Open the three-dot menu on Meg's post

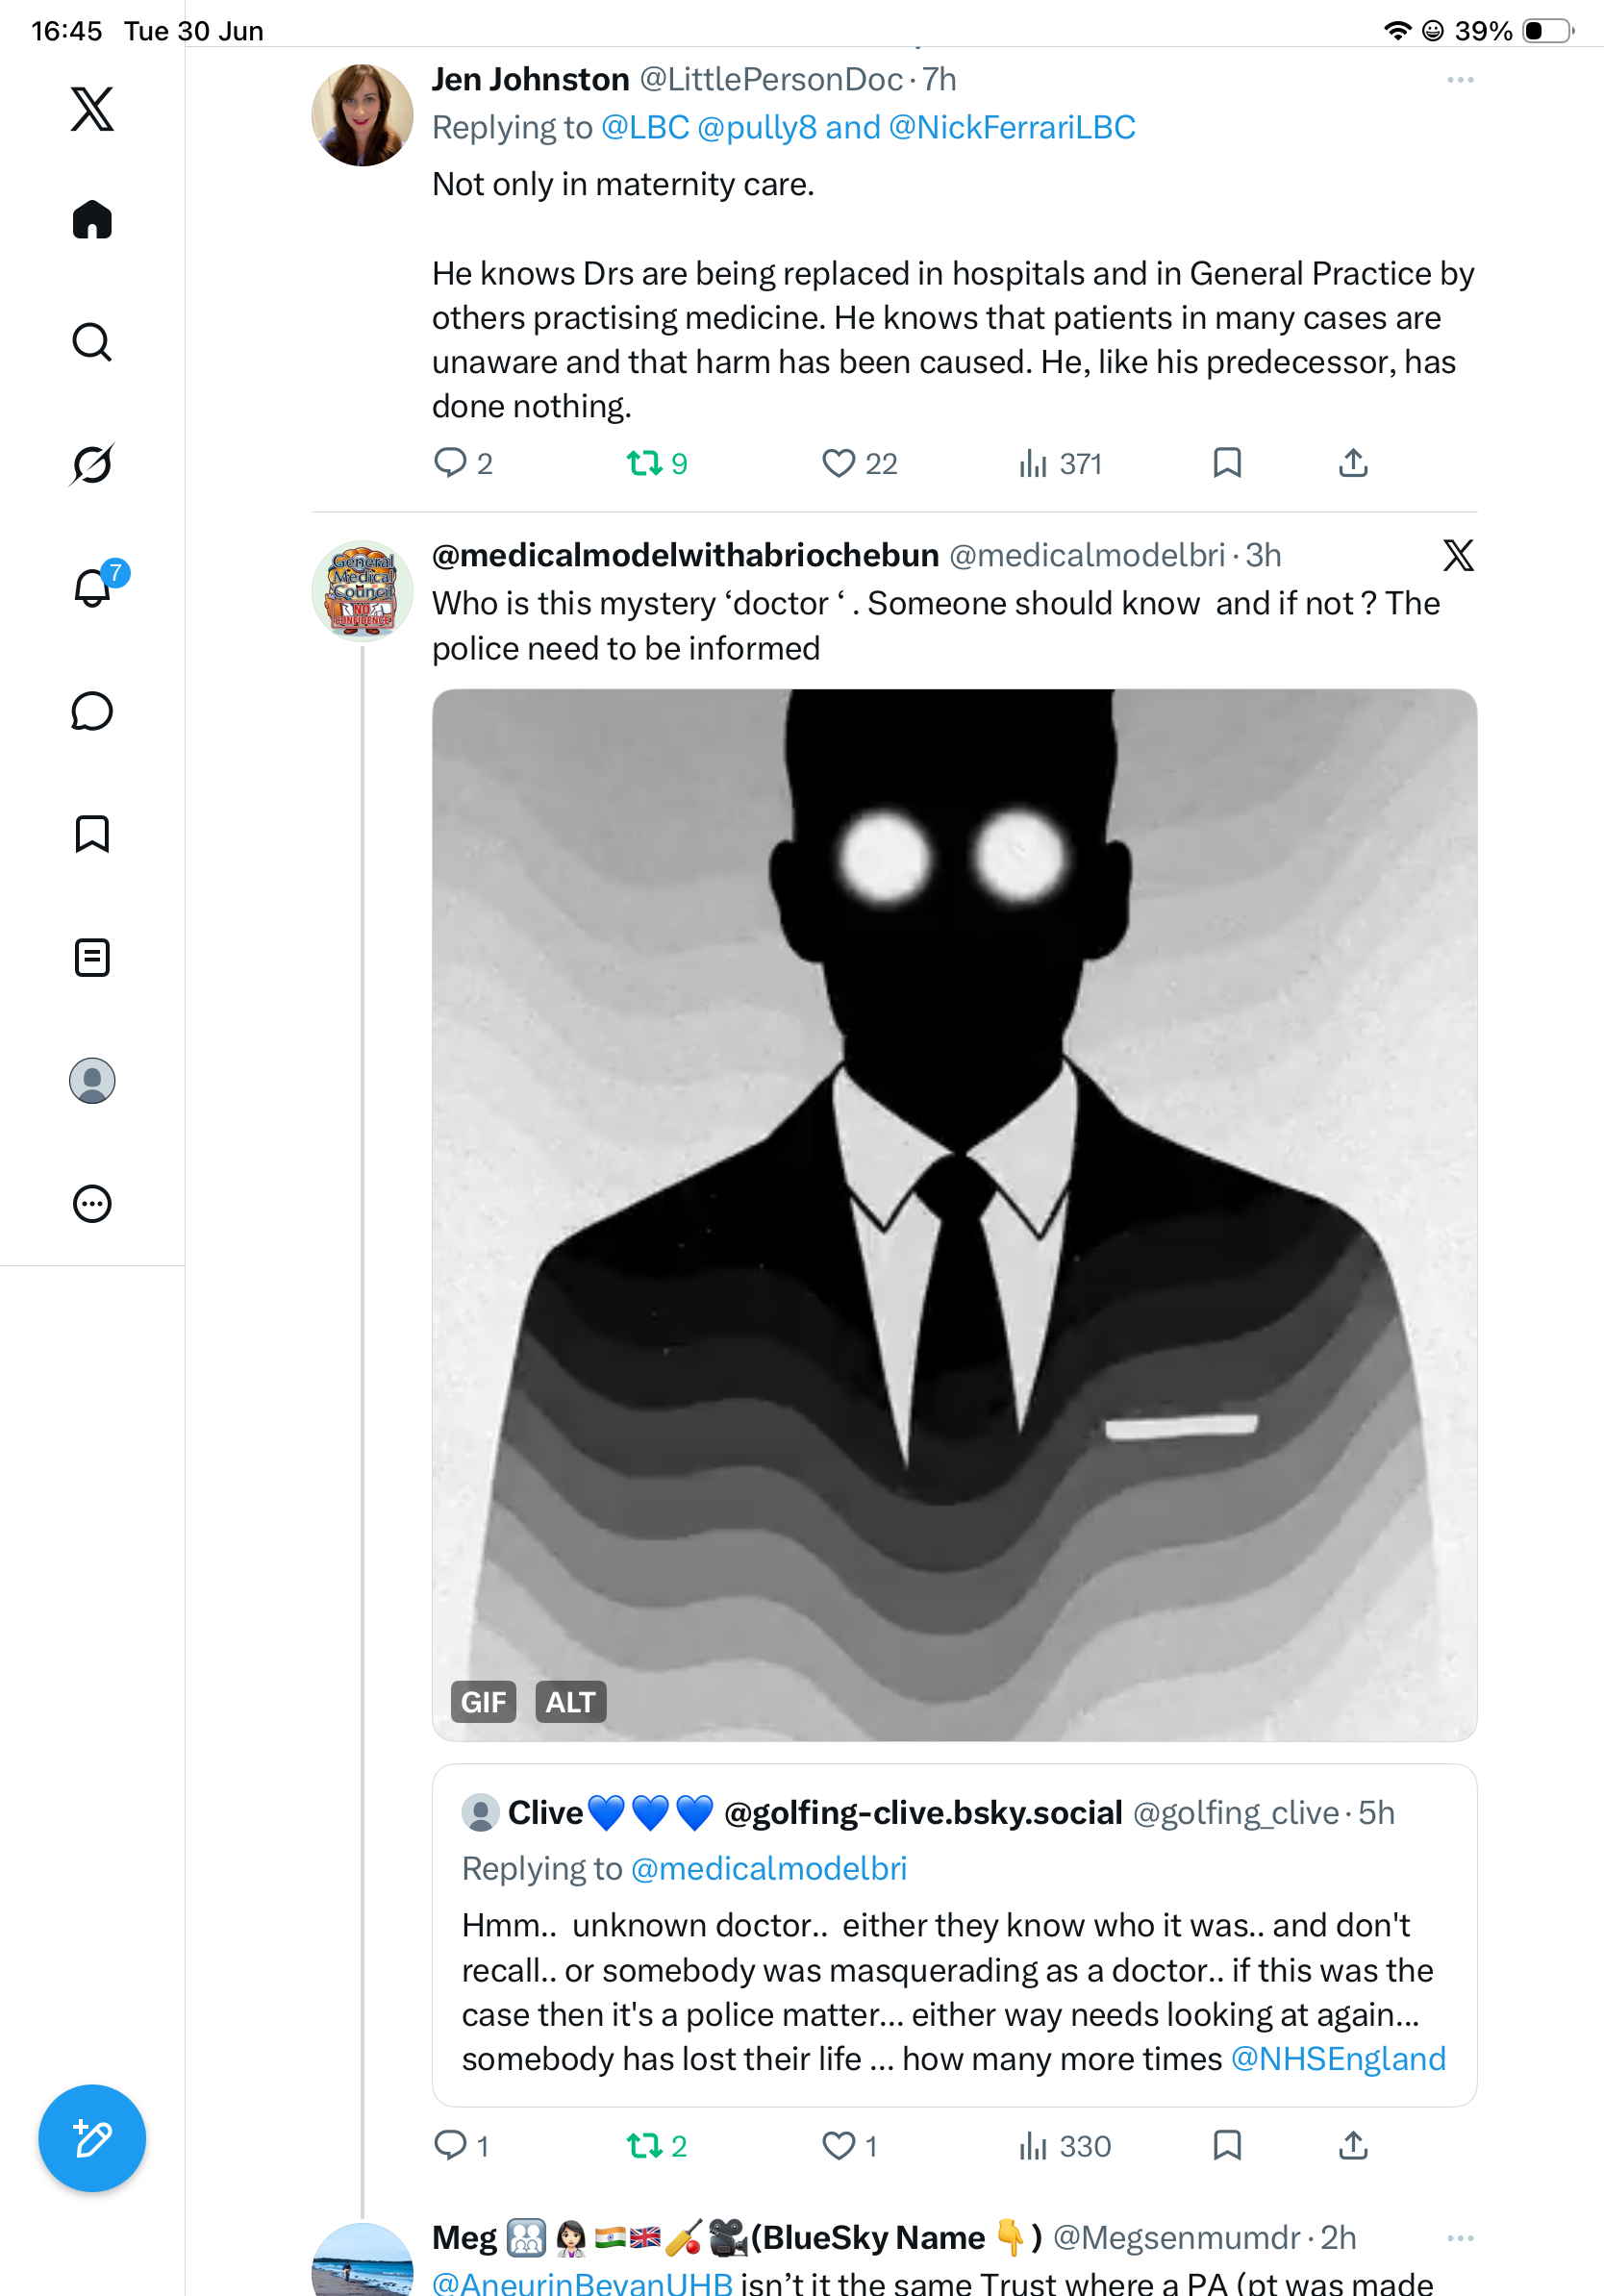click(1460, 2238)
